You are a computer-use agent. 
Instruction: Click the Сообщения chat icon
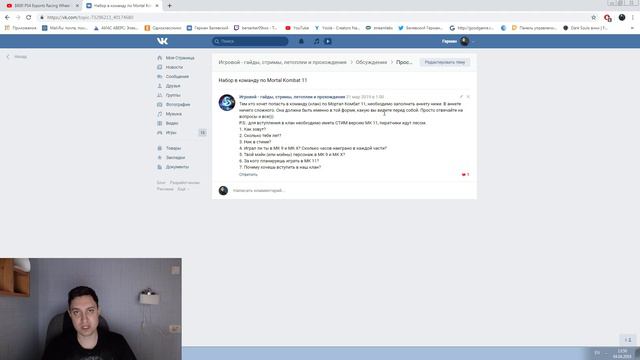pyautogui.click(x=160, y=76)
